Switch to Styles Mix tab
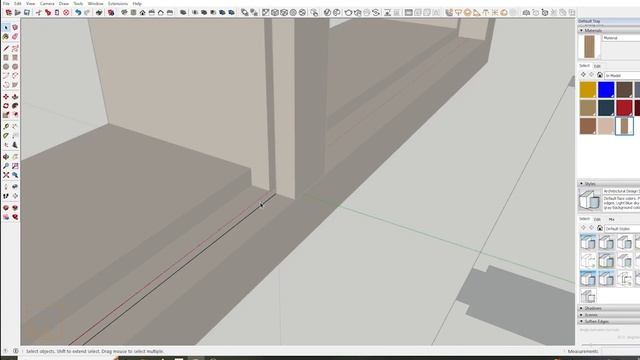This screenshot has width=640, height=360. pyautogui.click(x=611, y=220)
